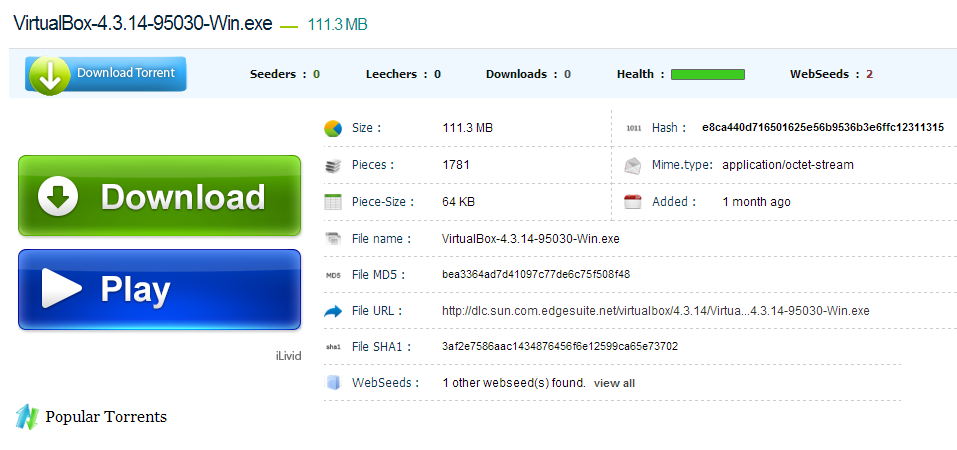Screen dimensions: 957x450
Task: Click the Mime.type envelope icon
Action: pos(633,165)
